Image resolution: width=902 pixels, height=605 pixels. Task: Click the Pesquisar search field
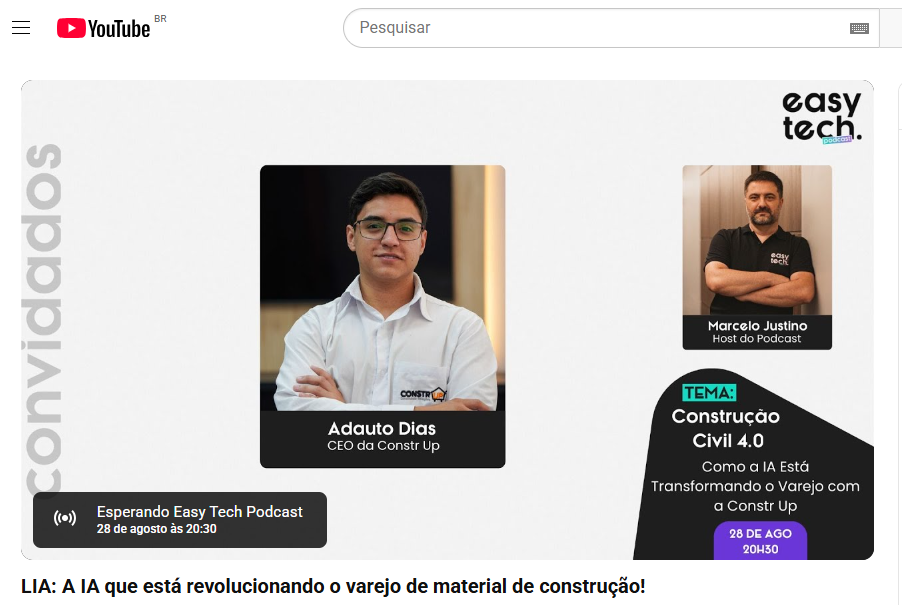(x=598, y=28)
